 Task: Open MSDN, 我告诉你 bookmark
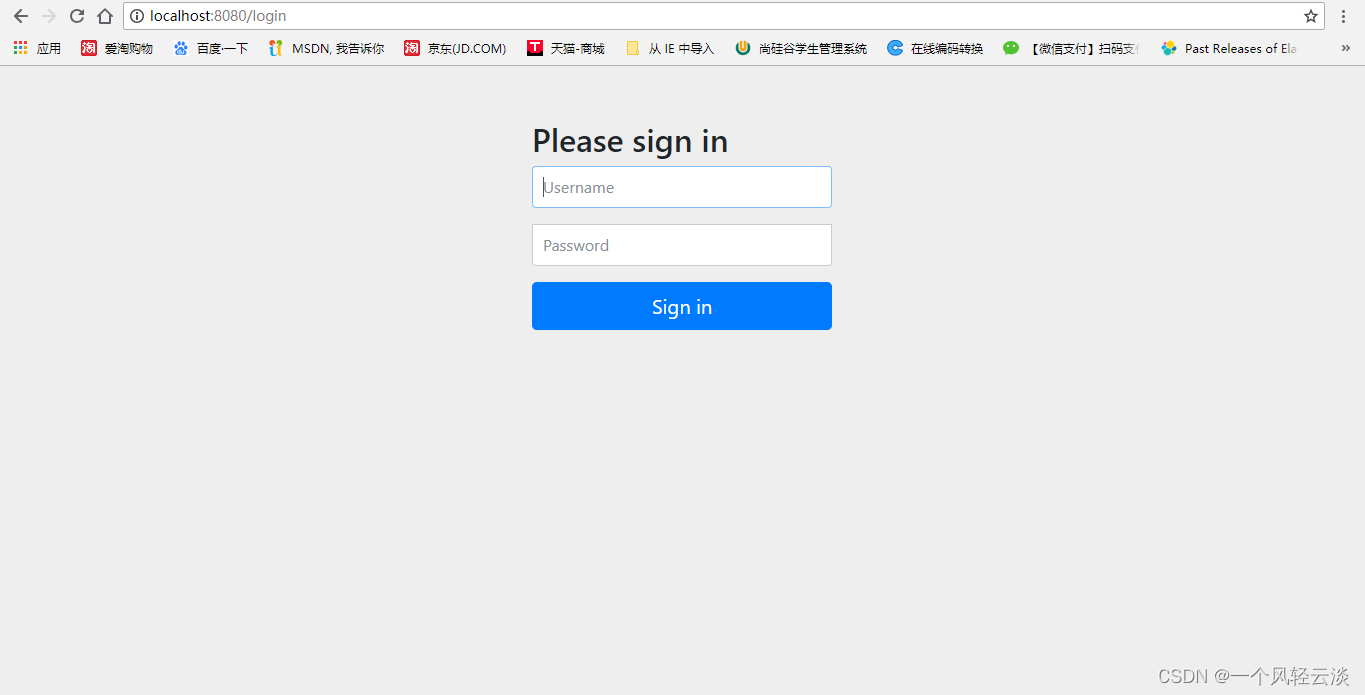click(x=326, y=48)
